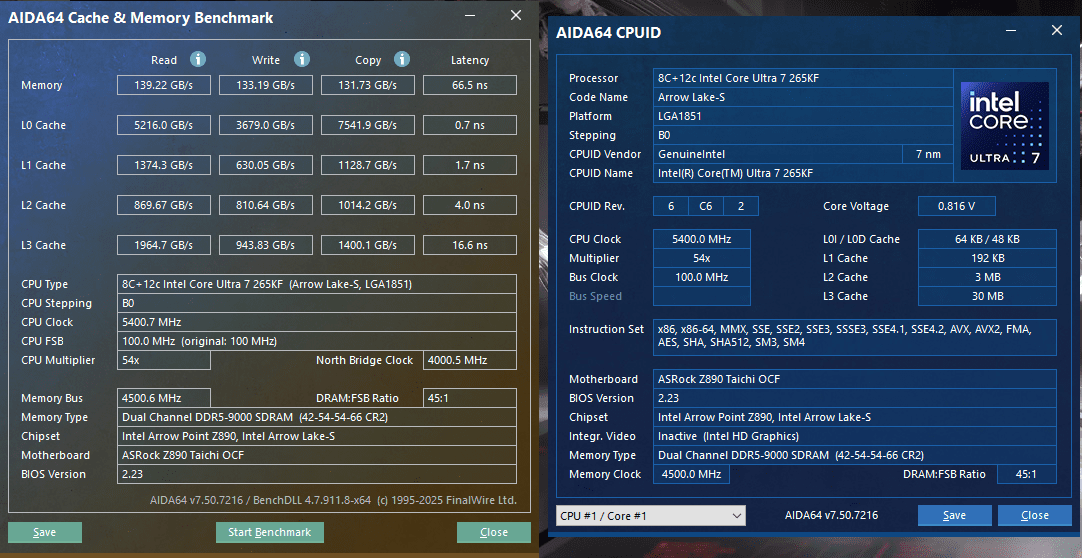This screenshot has height=558, width=1082.
Task: Click the CPU Clock value 5400.0 MHz
Action: coord(702,239)
